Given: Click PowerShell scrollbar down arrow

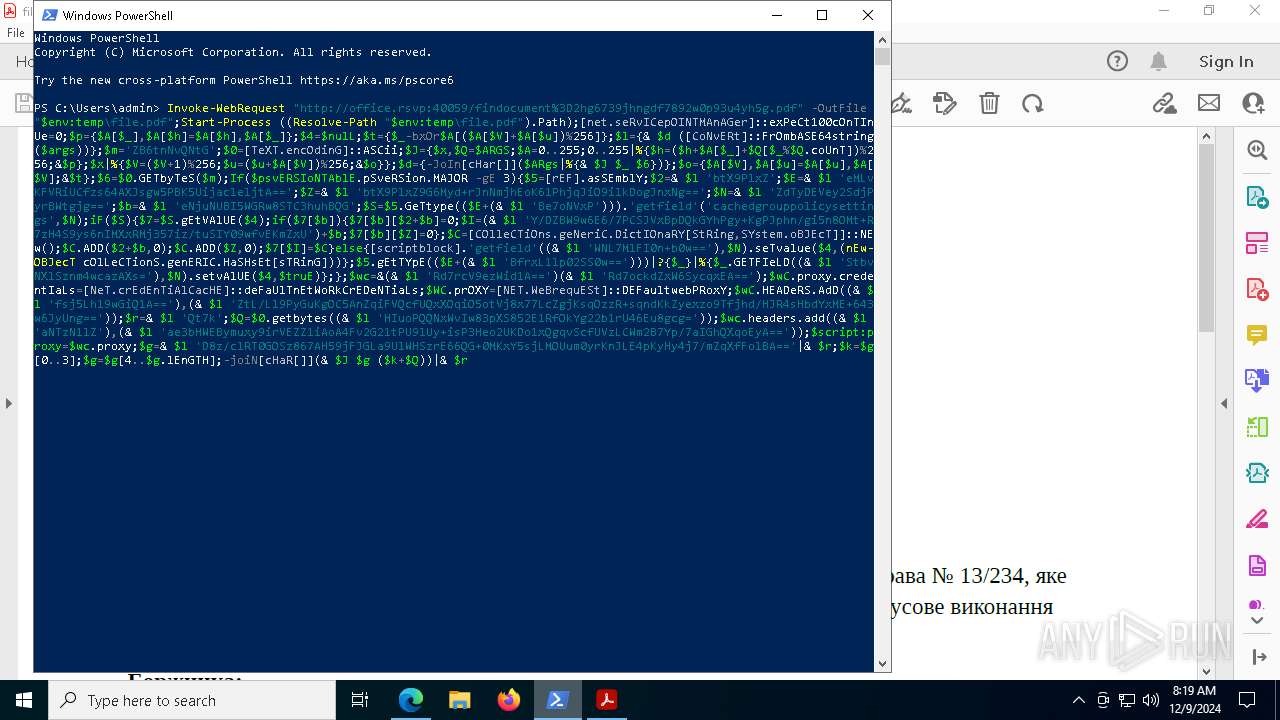Looking at the screenshot, I should click(882, 663).
